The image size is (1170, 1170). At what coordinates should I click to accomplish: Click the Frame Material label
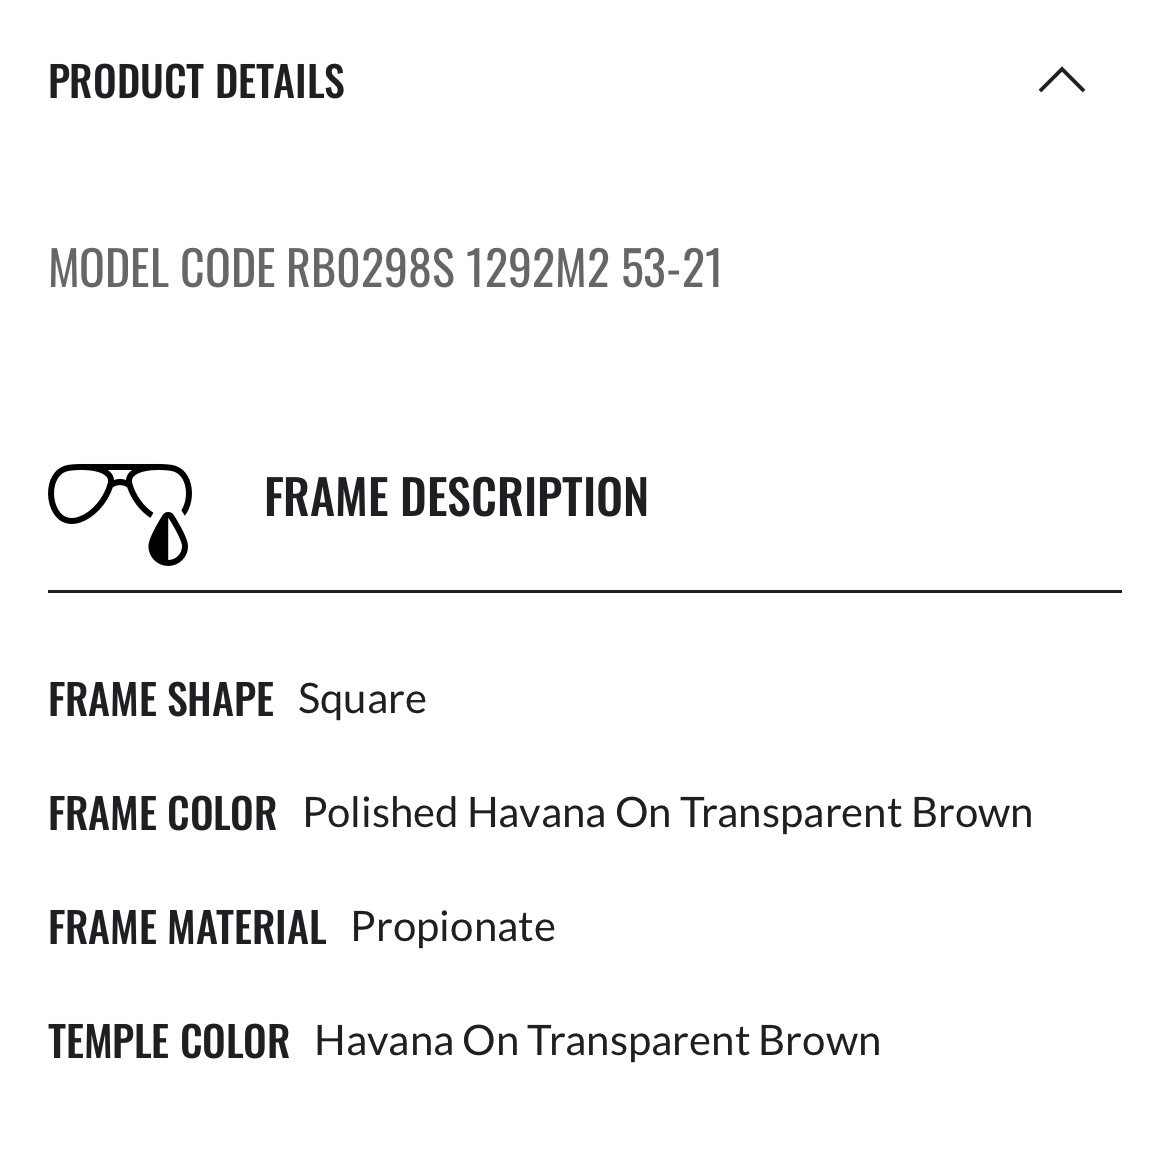(x=187, y=927)
